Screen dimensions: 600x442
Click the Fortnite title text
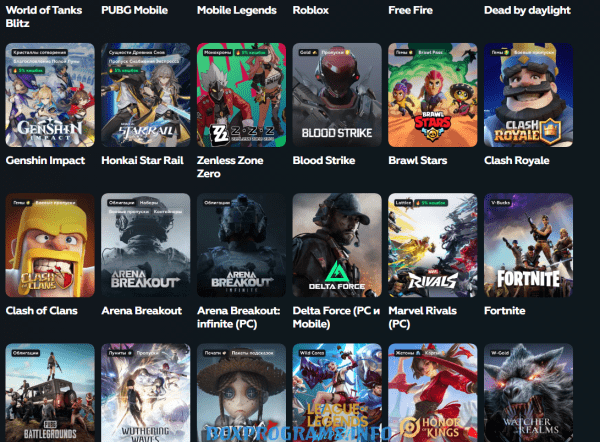pos(504,311)
